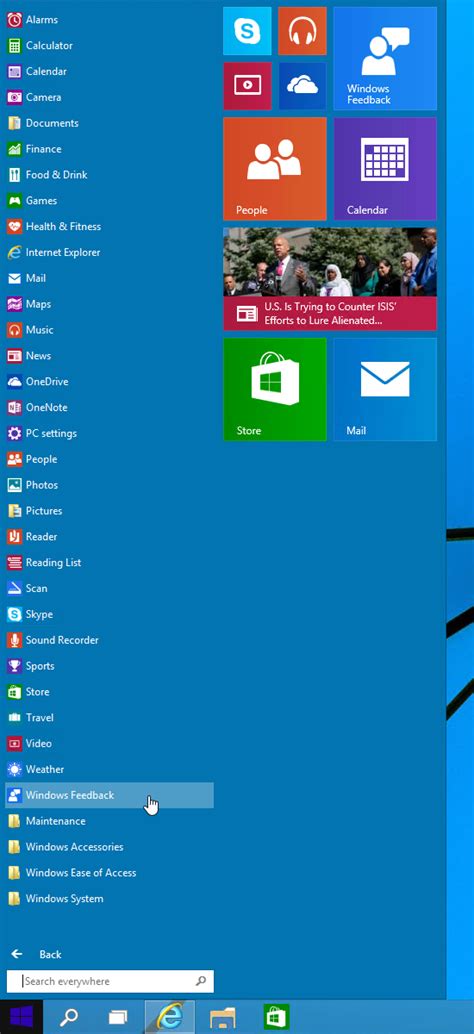Select Store in the apps list

109,692
